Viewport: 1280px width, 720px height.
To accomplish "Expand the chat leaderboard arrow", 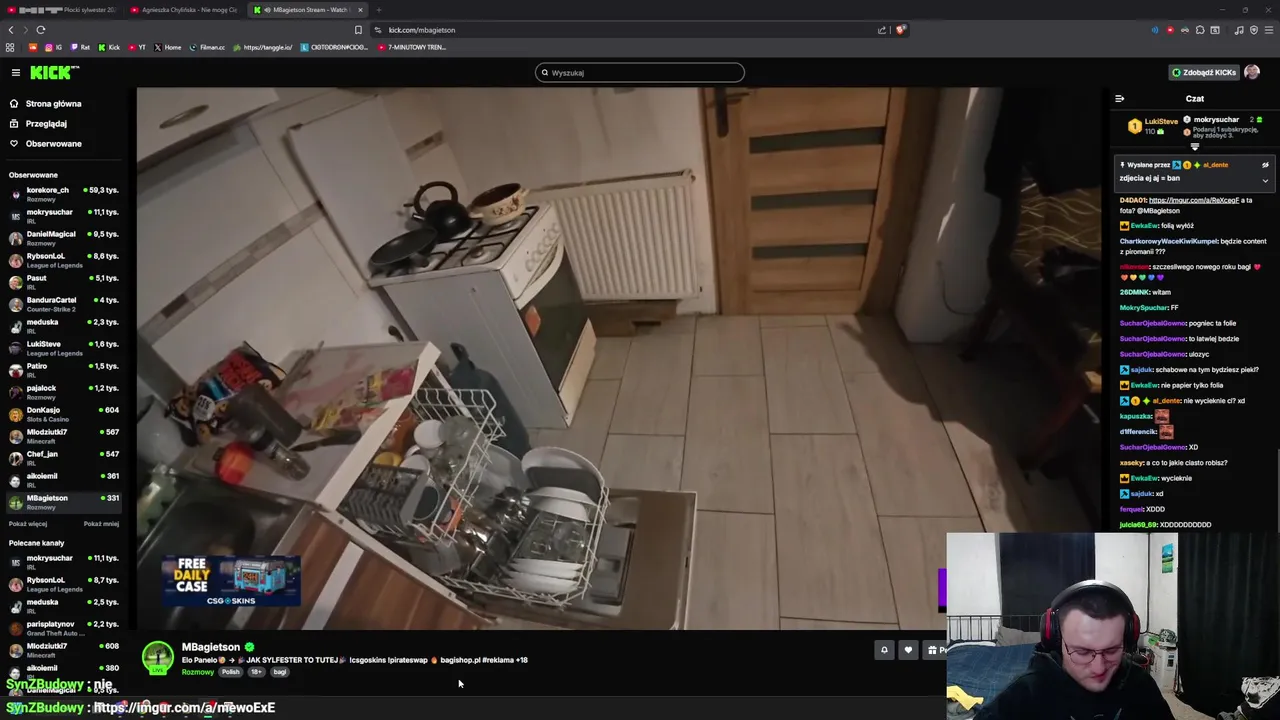I will (1194, 147).
